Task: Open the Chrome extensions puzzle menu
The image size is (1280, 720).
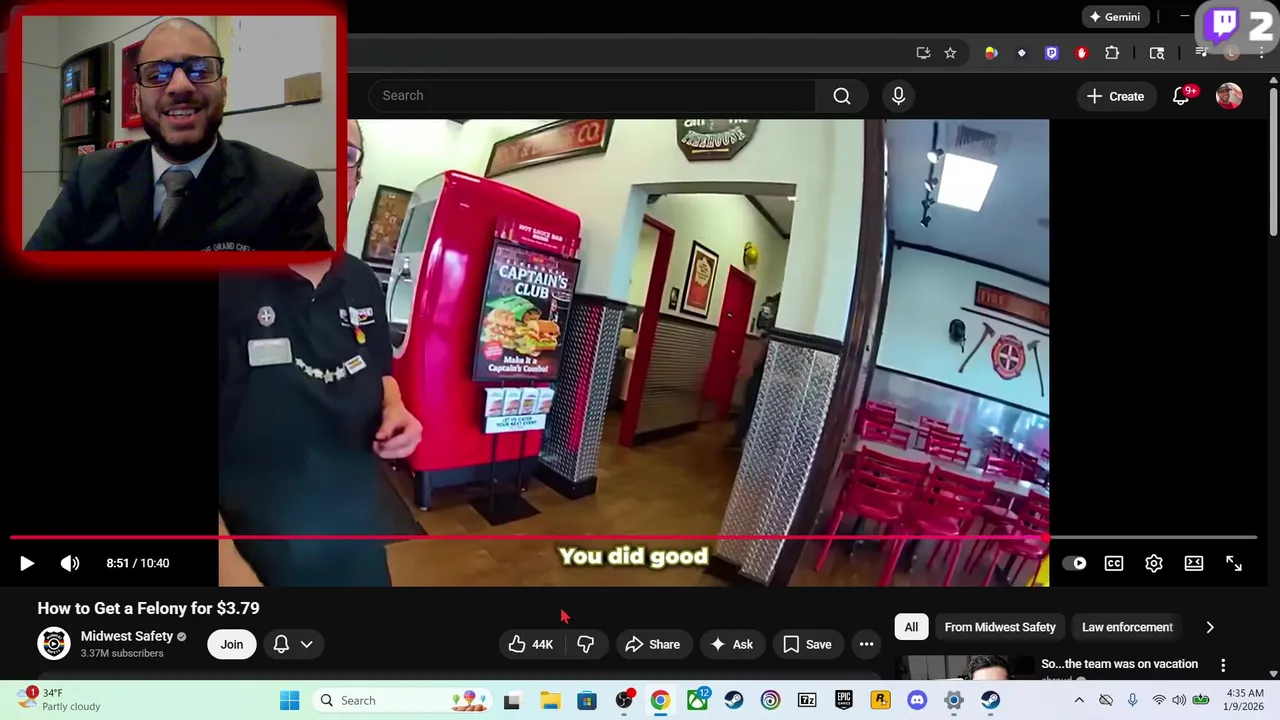Action: (x=1112, y=53)
